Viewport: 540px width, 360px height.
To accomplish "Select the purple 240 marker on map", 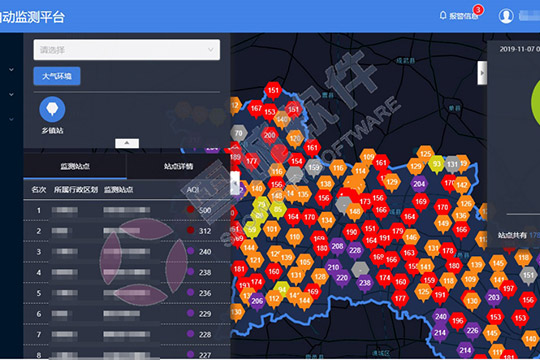I will click(x=440, y=317).
